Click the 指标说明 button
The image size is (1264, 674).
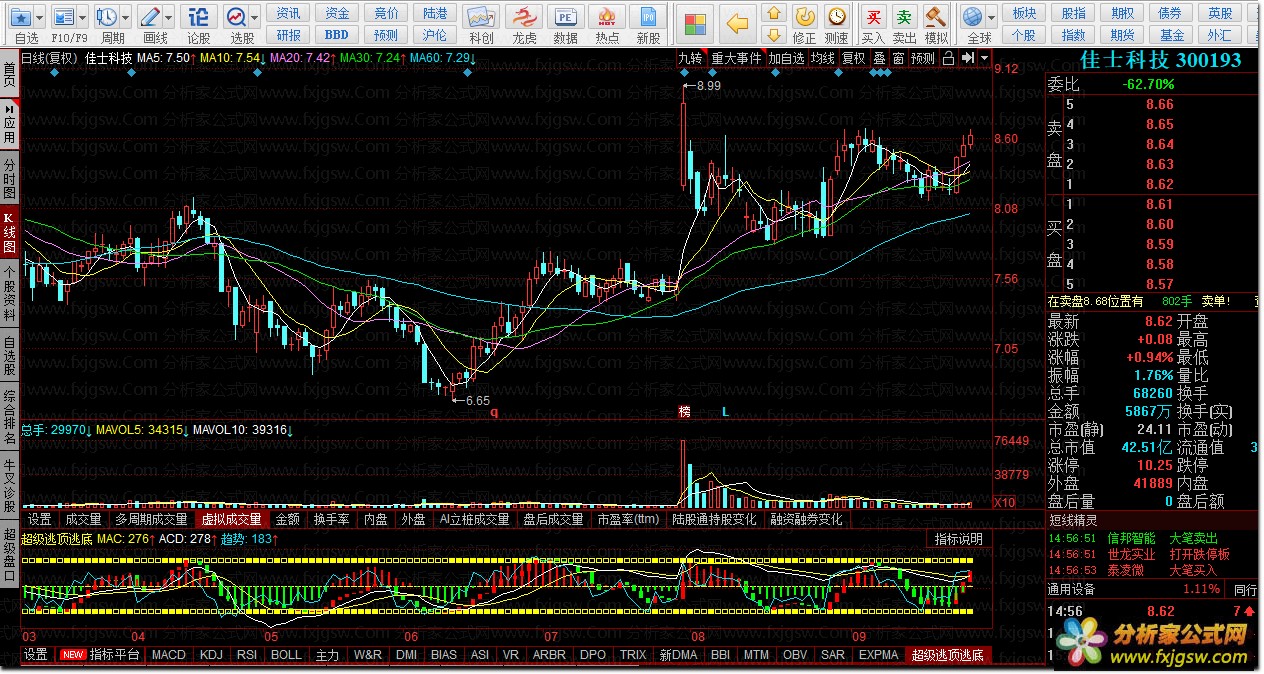point(959,539)
